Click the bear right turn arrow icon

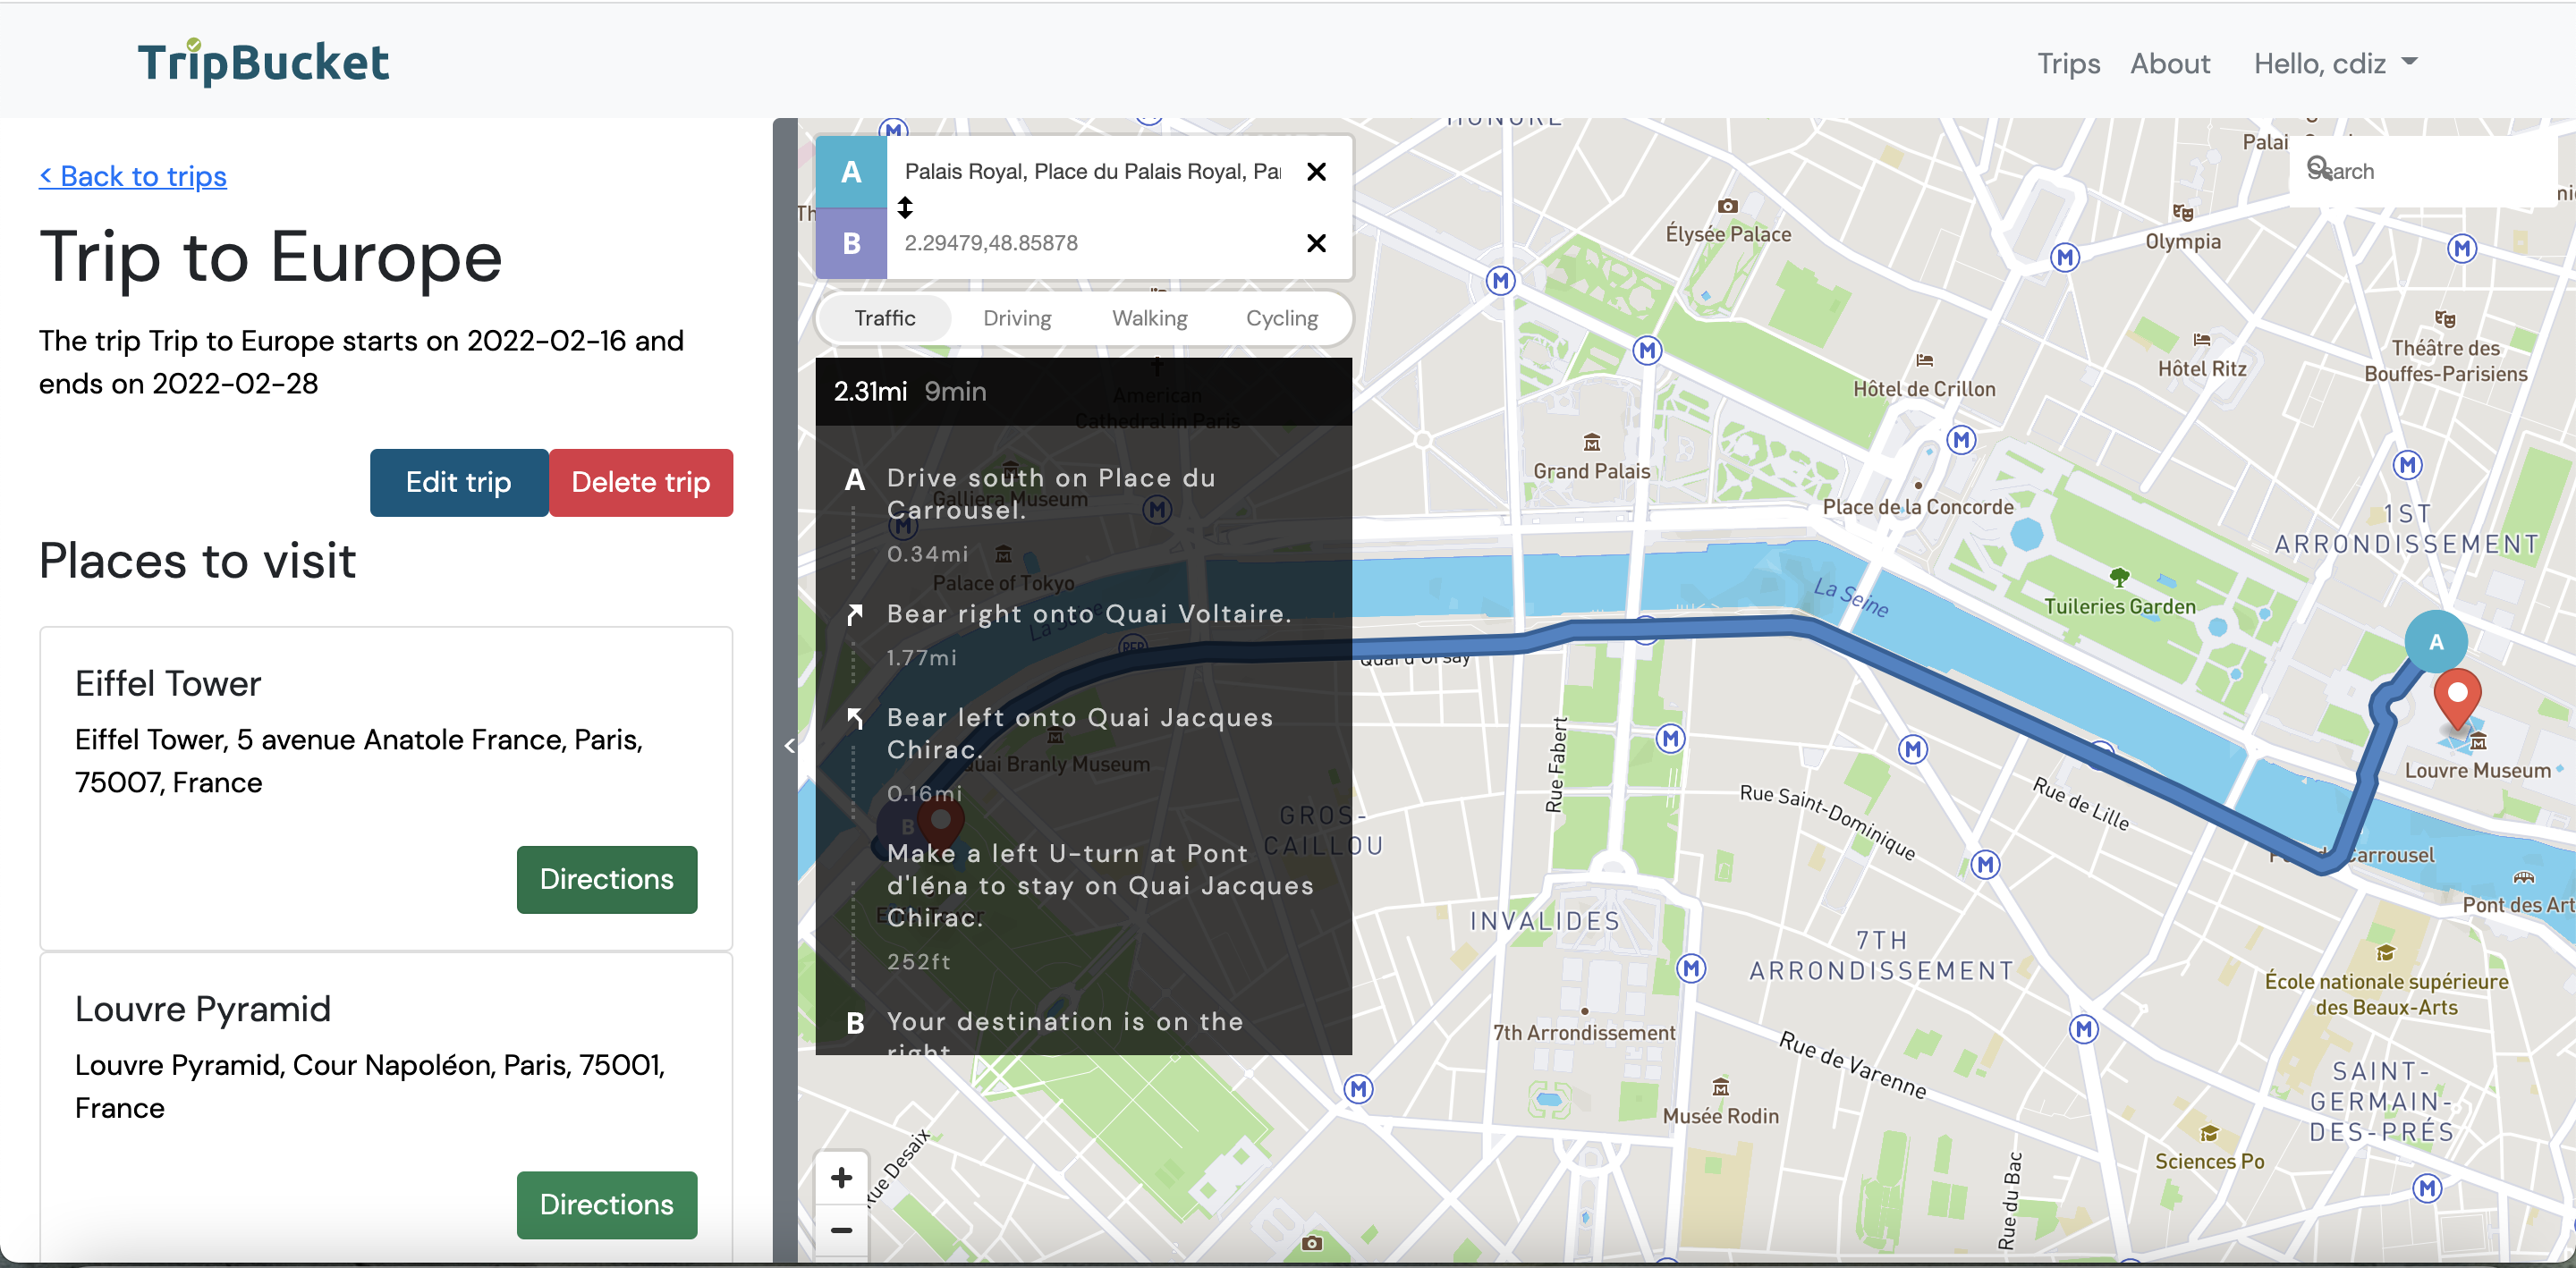[854, 614]
